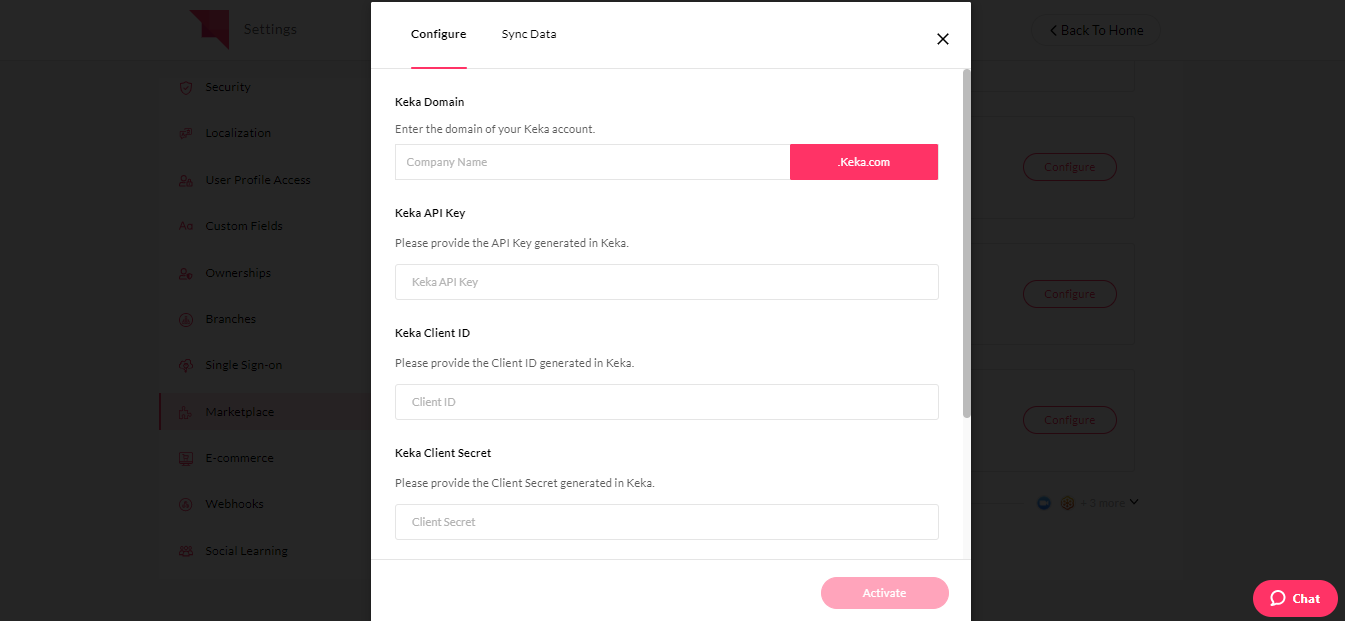Click the Custom Fields icon
Image resolution: width=1345 pixels, height=621 pixels.
[185, 226]
